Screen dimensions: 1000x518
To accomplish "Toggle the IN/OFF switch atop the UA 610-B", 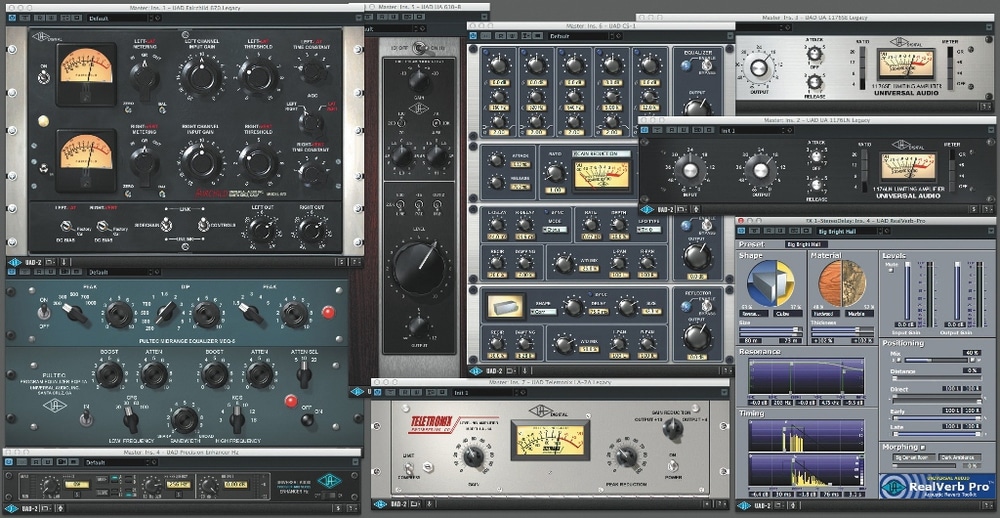I will (418, 48).
